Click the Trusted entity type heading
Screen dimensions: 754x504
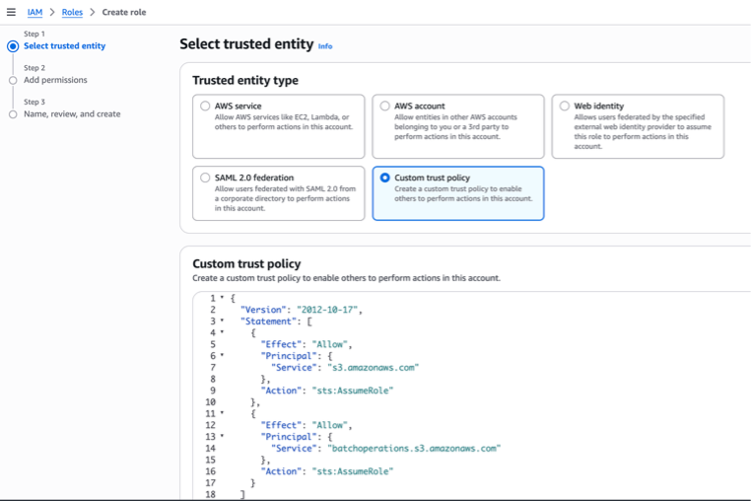245,80
